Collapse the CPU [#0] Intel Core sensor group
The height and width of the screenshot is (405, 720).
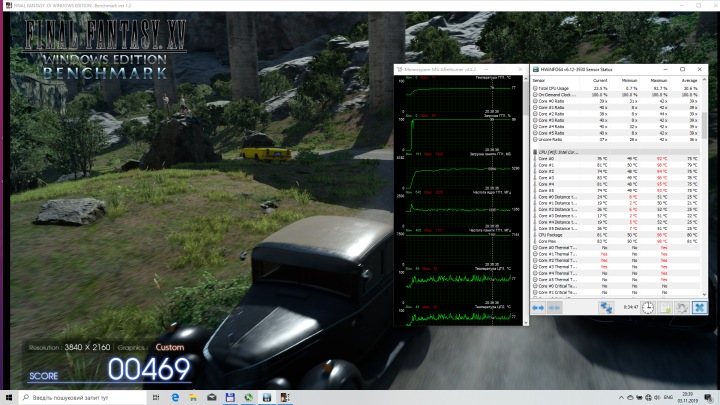[x=534, y=151]
